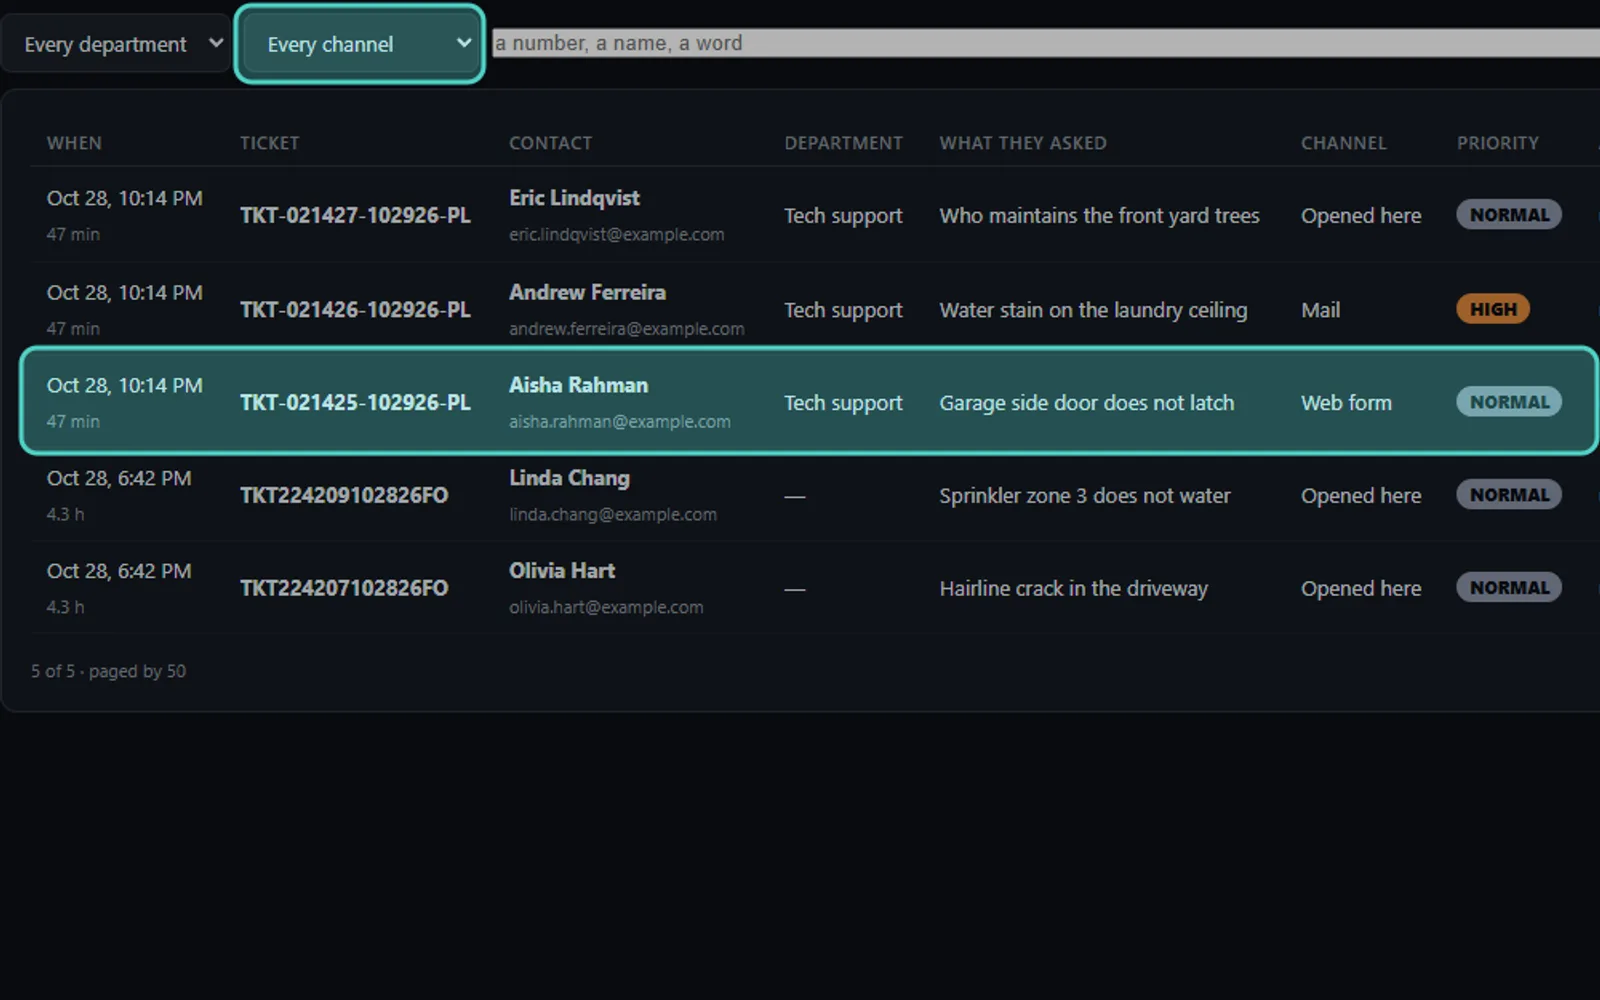Focus the search field for number, name, word
This screenshot has width=1600, height=1000.
(1046, 43)
